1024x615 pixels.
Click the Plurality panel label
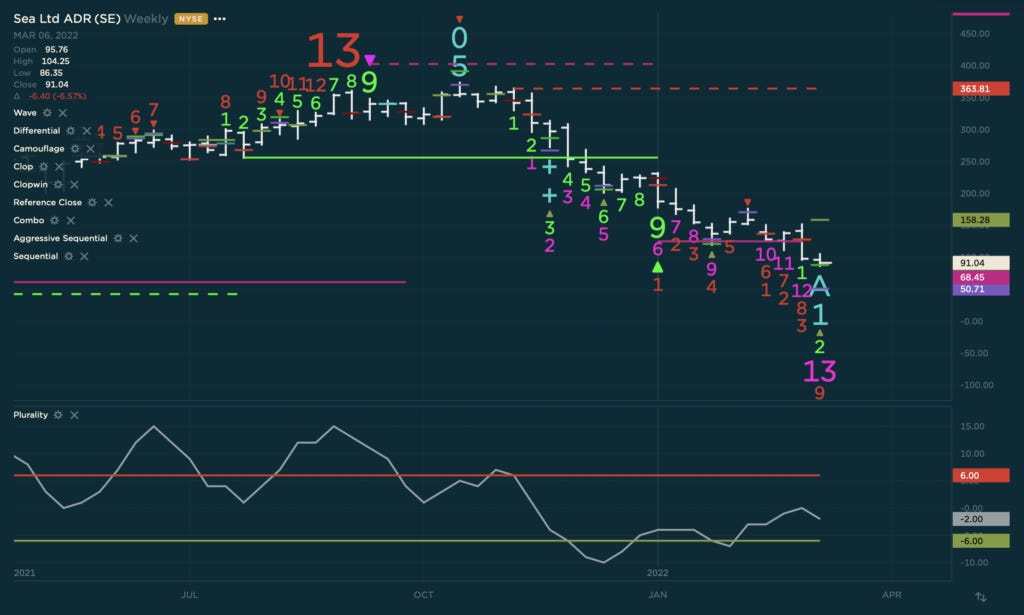[30, 415]
